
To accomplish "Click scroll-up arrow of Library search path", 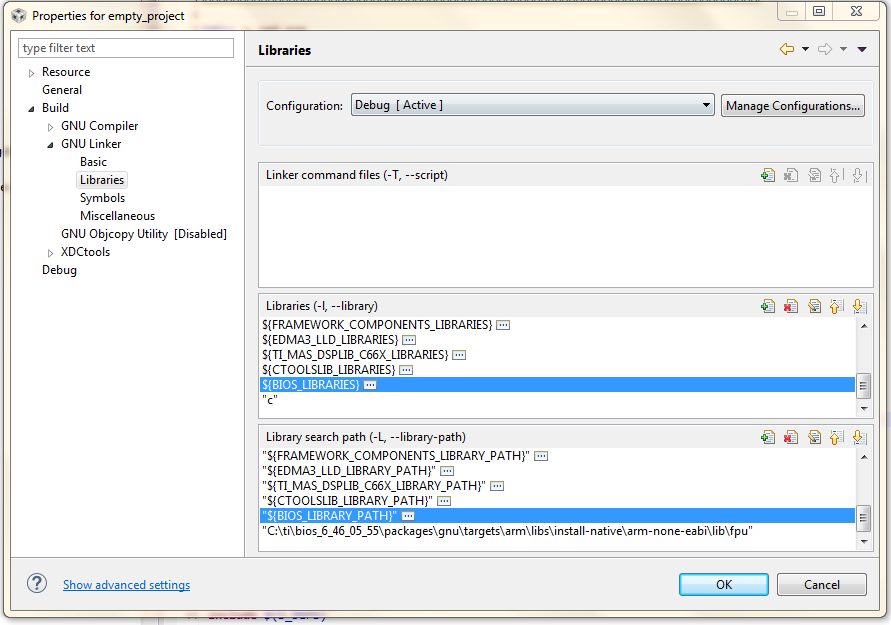I will 864,457.
